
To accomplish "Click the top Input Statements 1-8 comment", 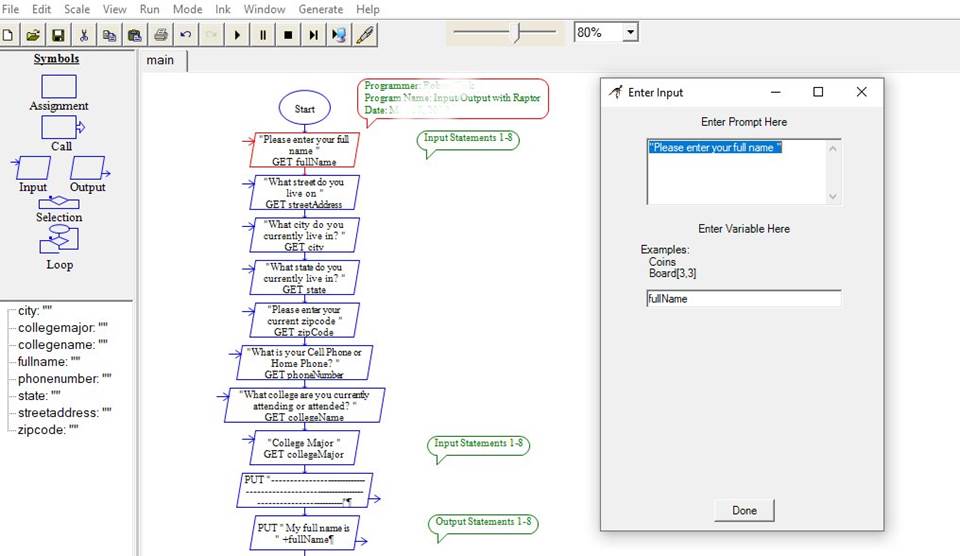I will pos(468,139).
